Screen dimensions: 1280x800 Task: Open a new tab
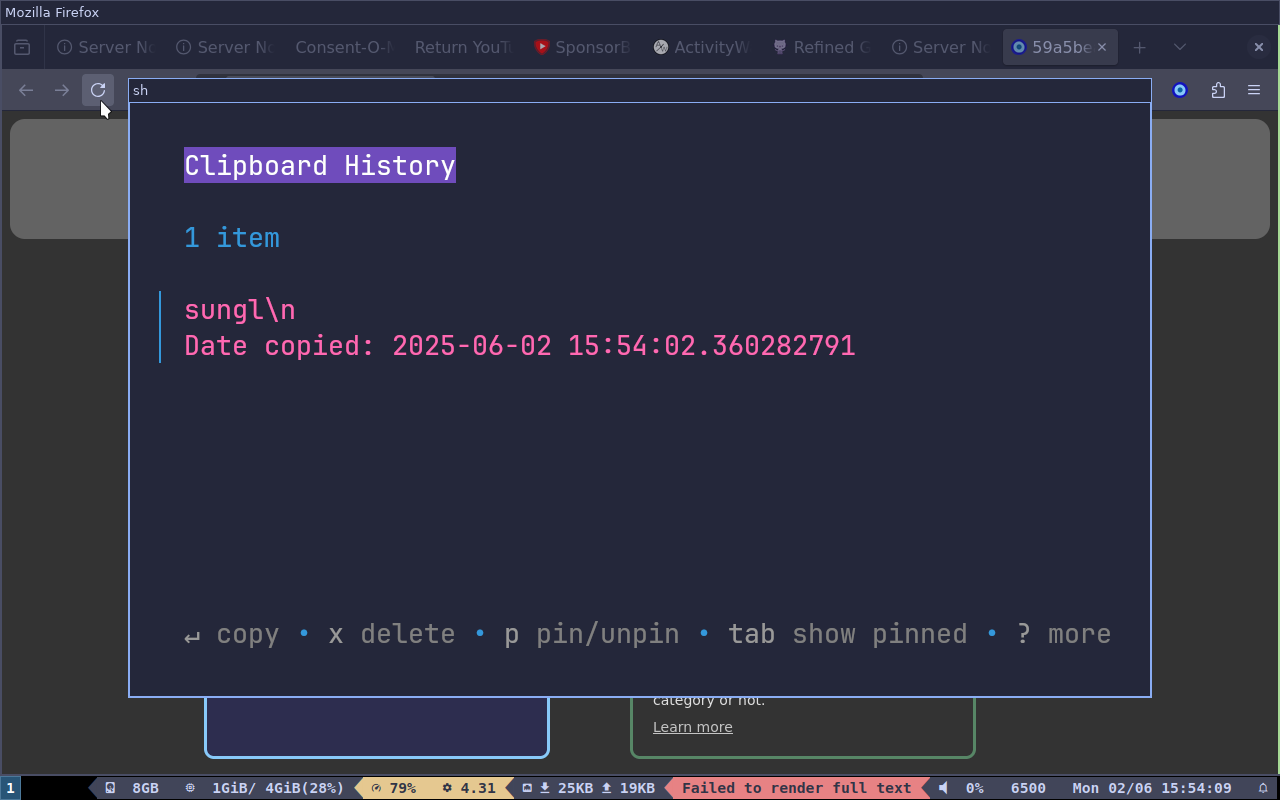coord(1139,47)
